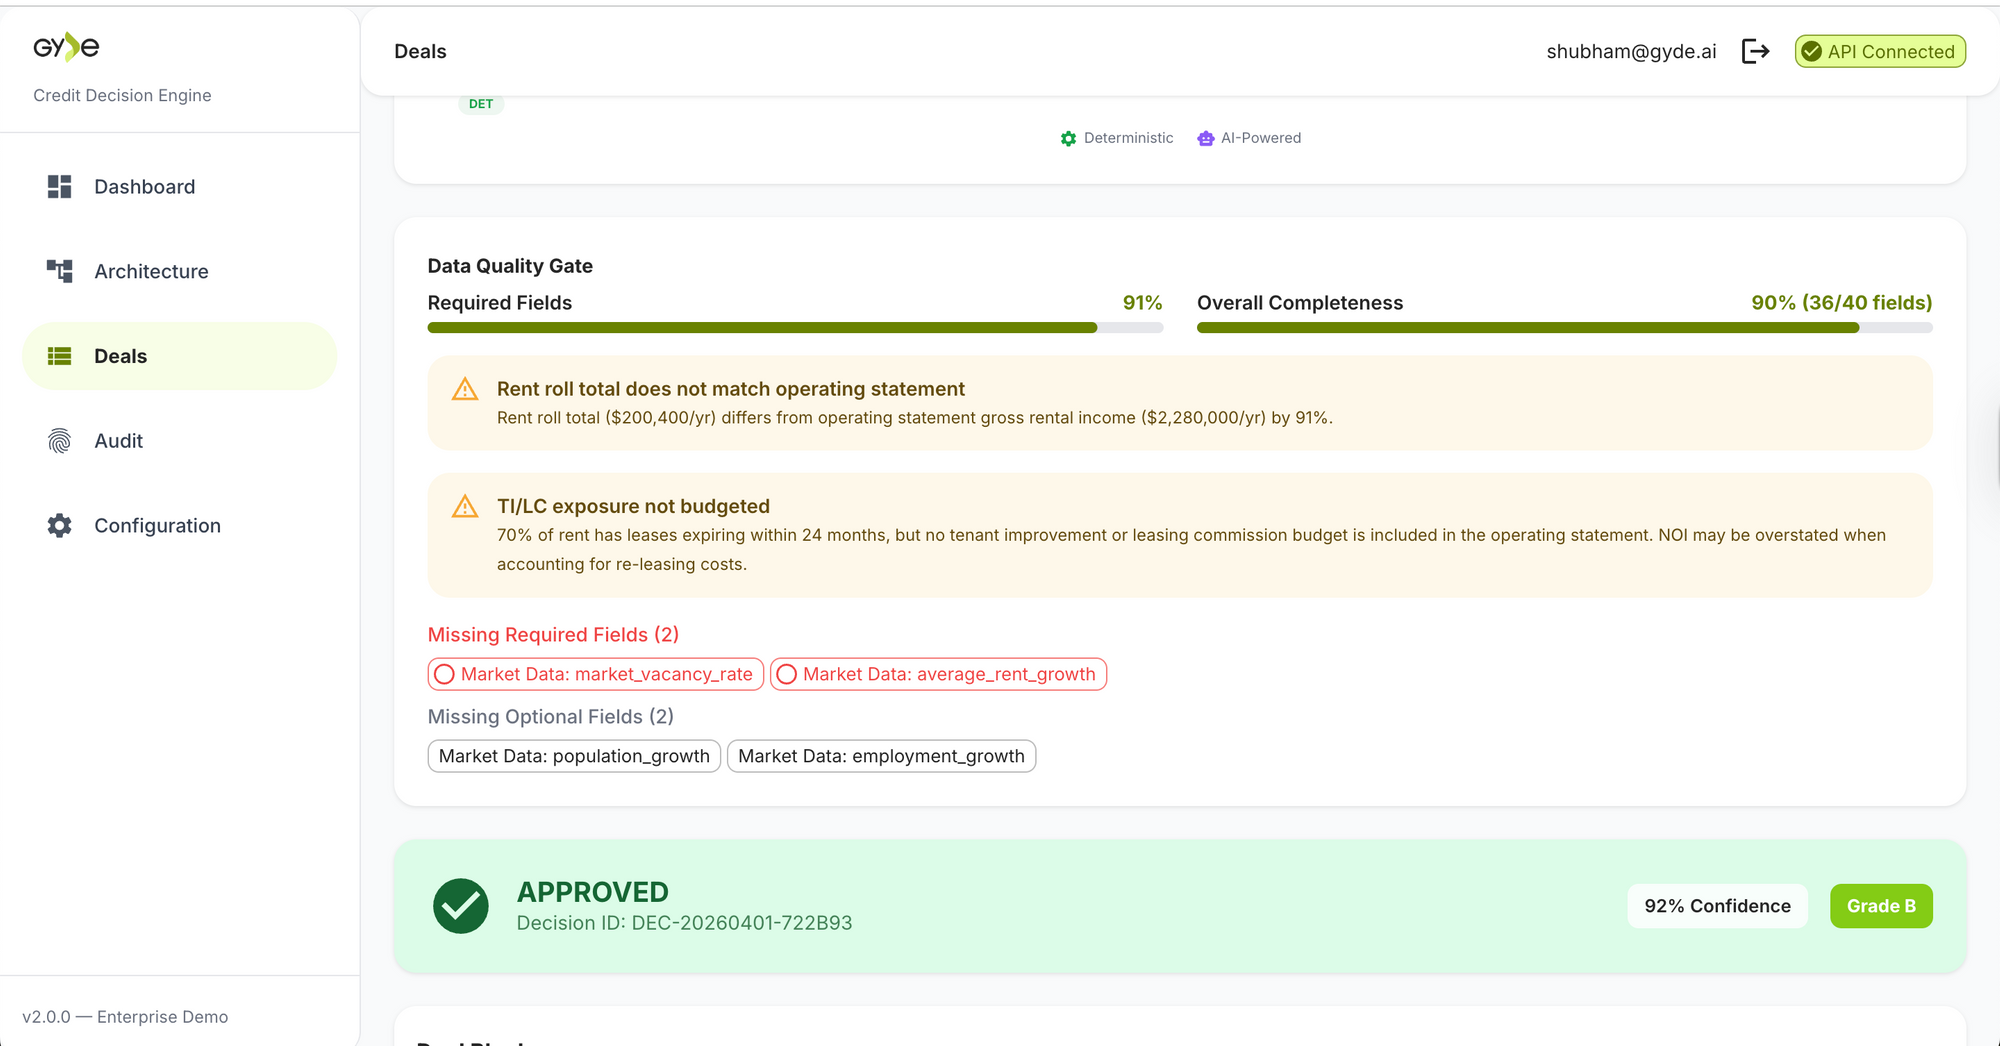2000x1046 pixels.
Task: Click the green approved checkmark icon
Action: click(x=461, y=906)
